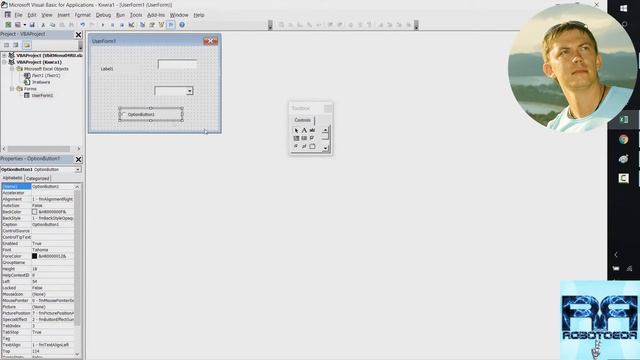Select the TextBox control in Toolbox
The width and height of the screenshot is (640, 360).
(312, 131)
